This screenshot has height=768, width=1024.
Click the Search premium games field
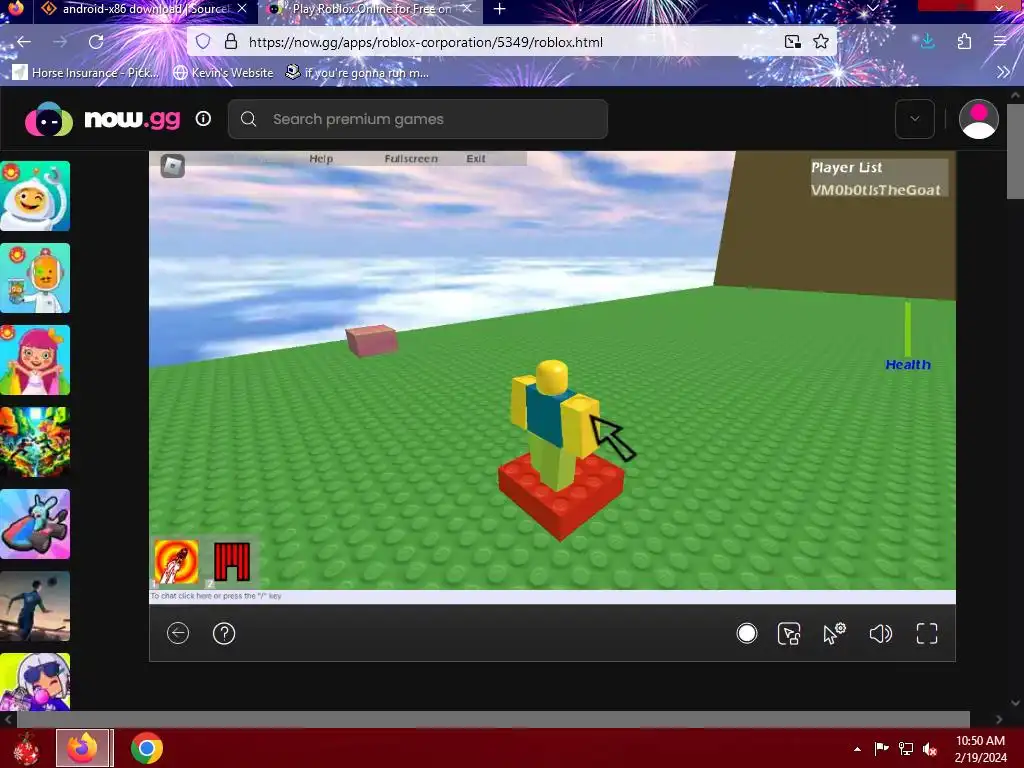[418, 119]
